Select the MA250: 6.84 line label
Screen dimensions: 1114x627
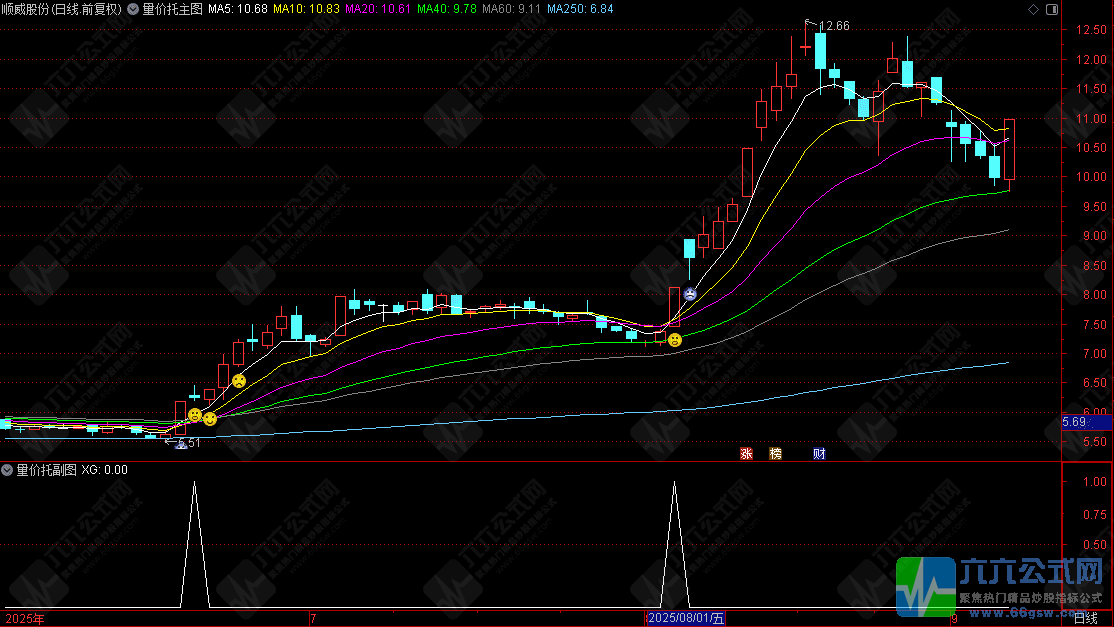pyautogui.click(x=580, y=9)
